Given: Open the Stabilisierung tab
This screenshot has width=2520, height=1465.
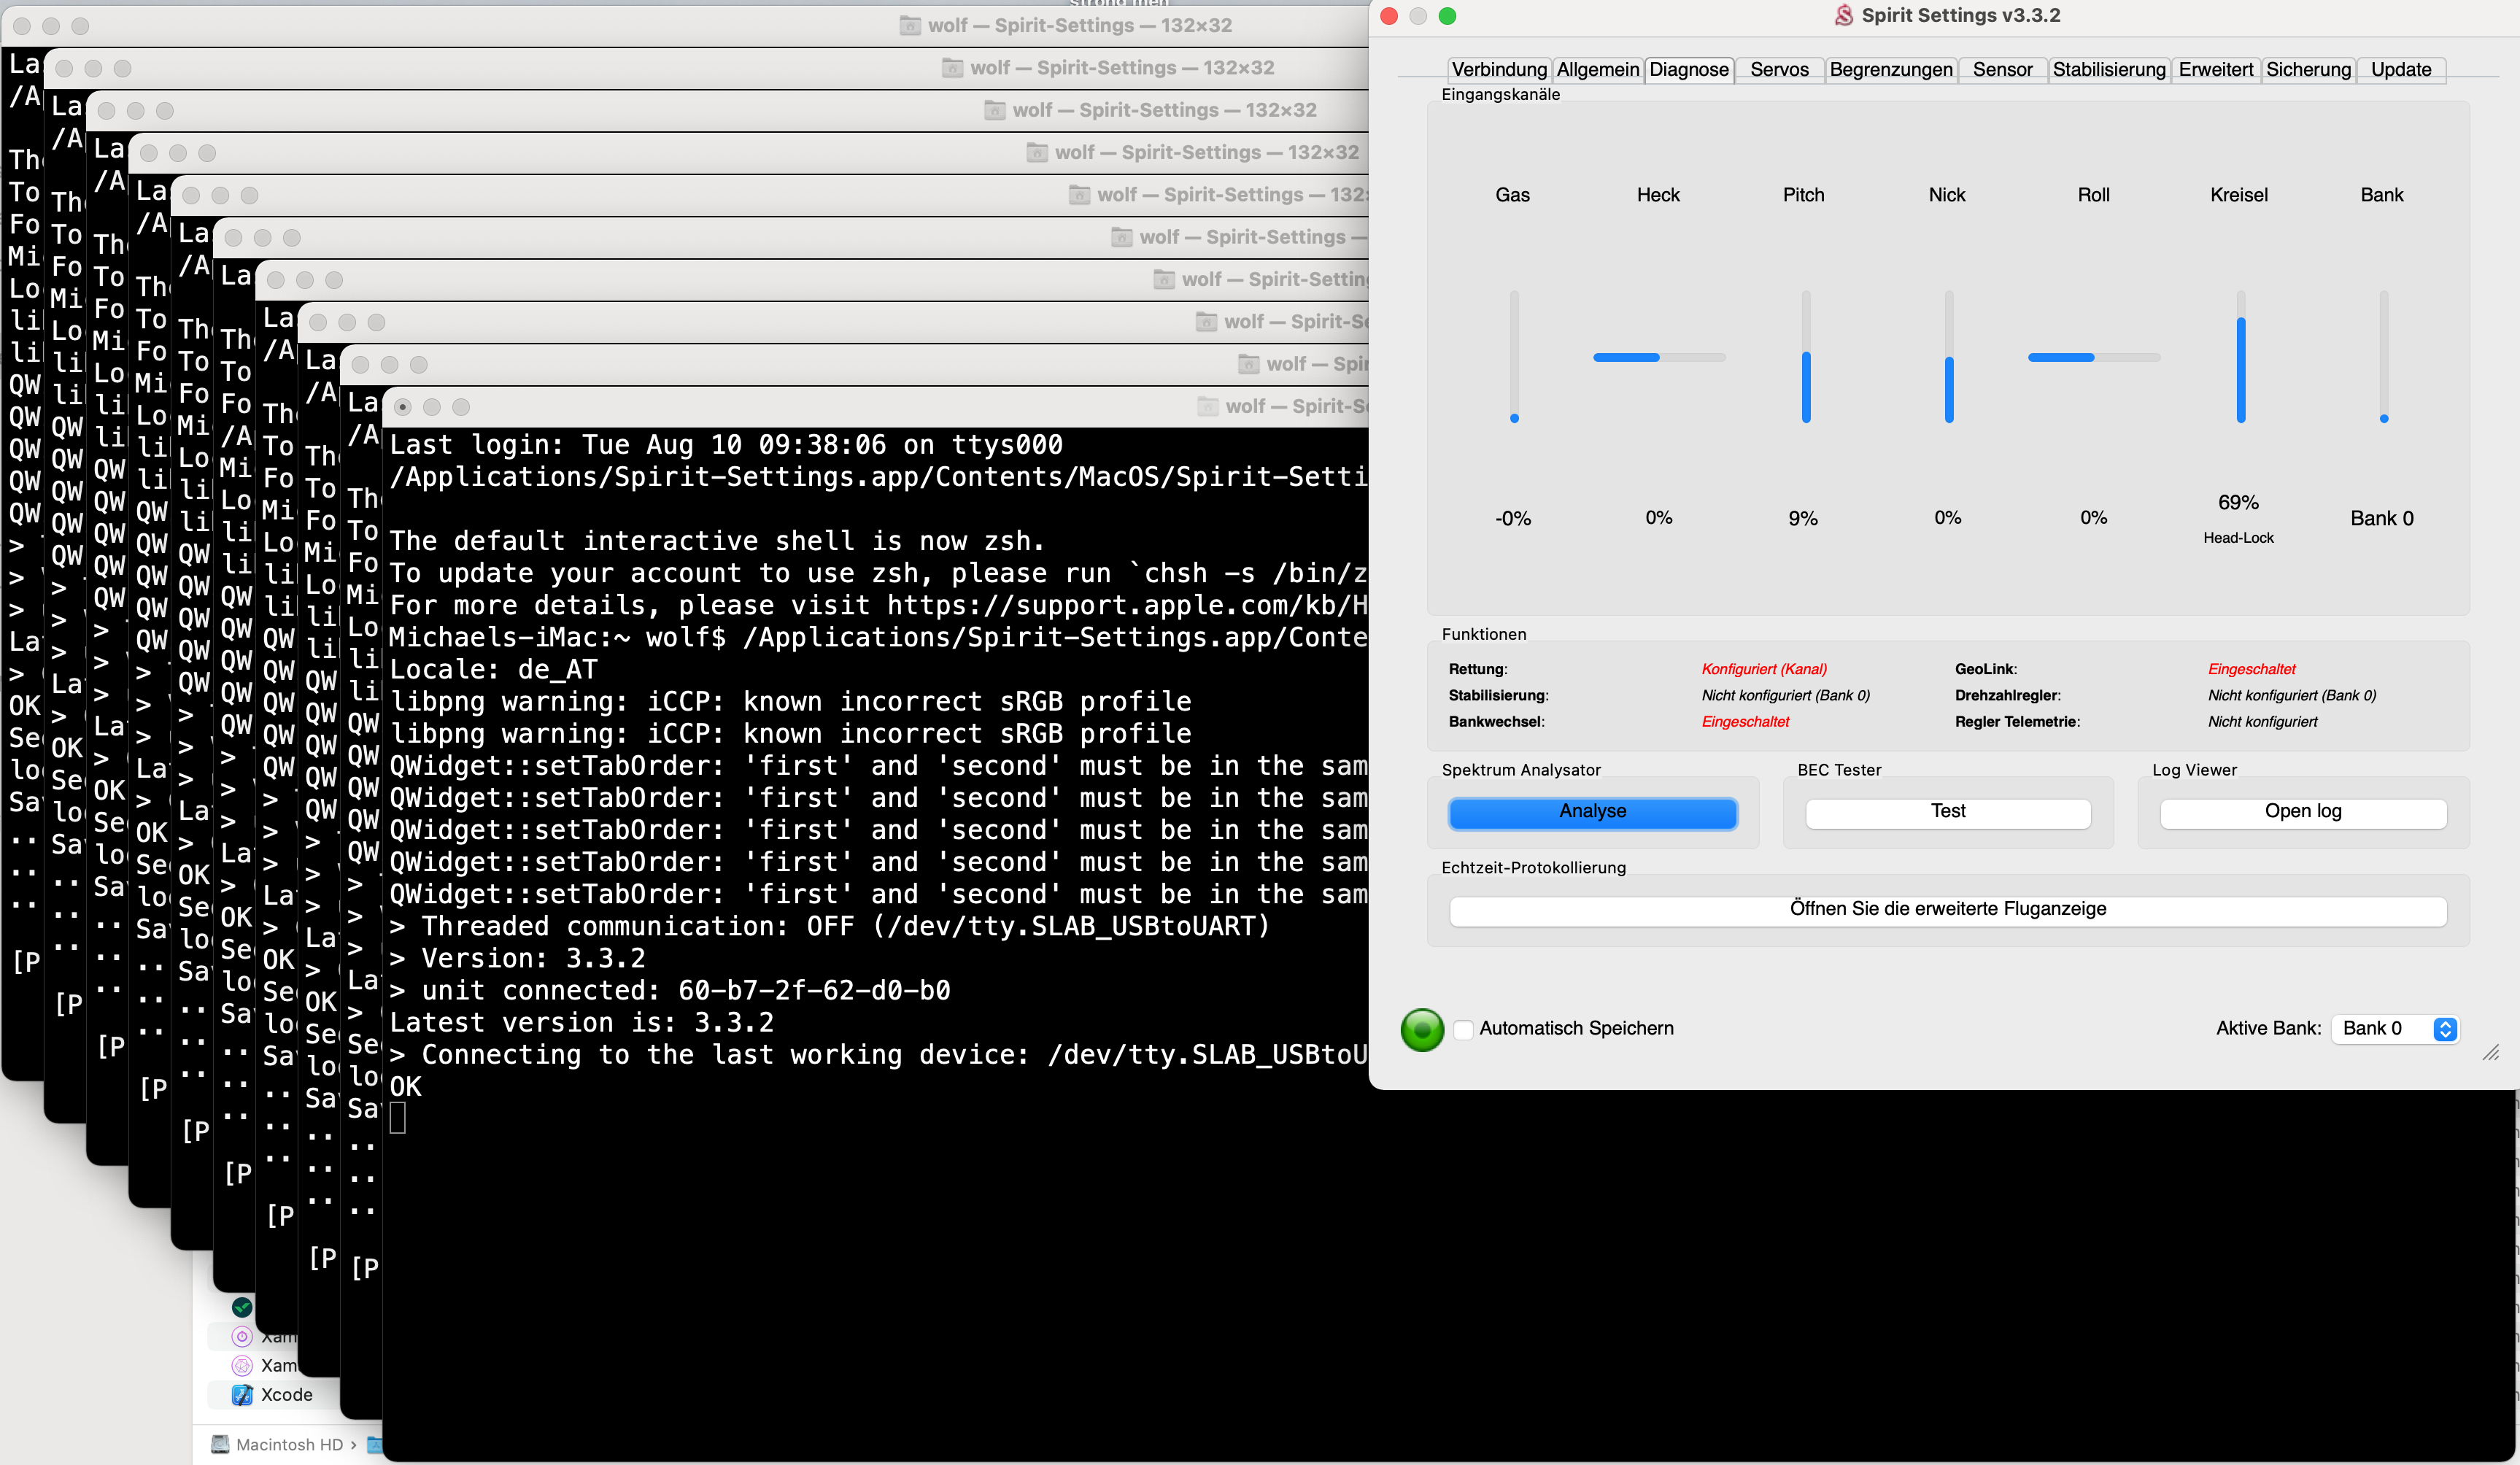Looking at the screenshot, I should 2108,69.
